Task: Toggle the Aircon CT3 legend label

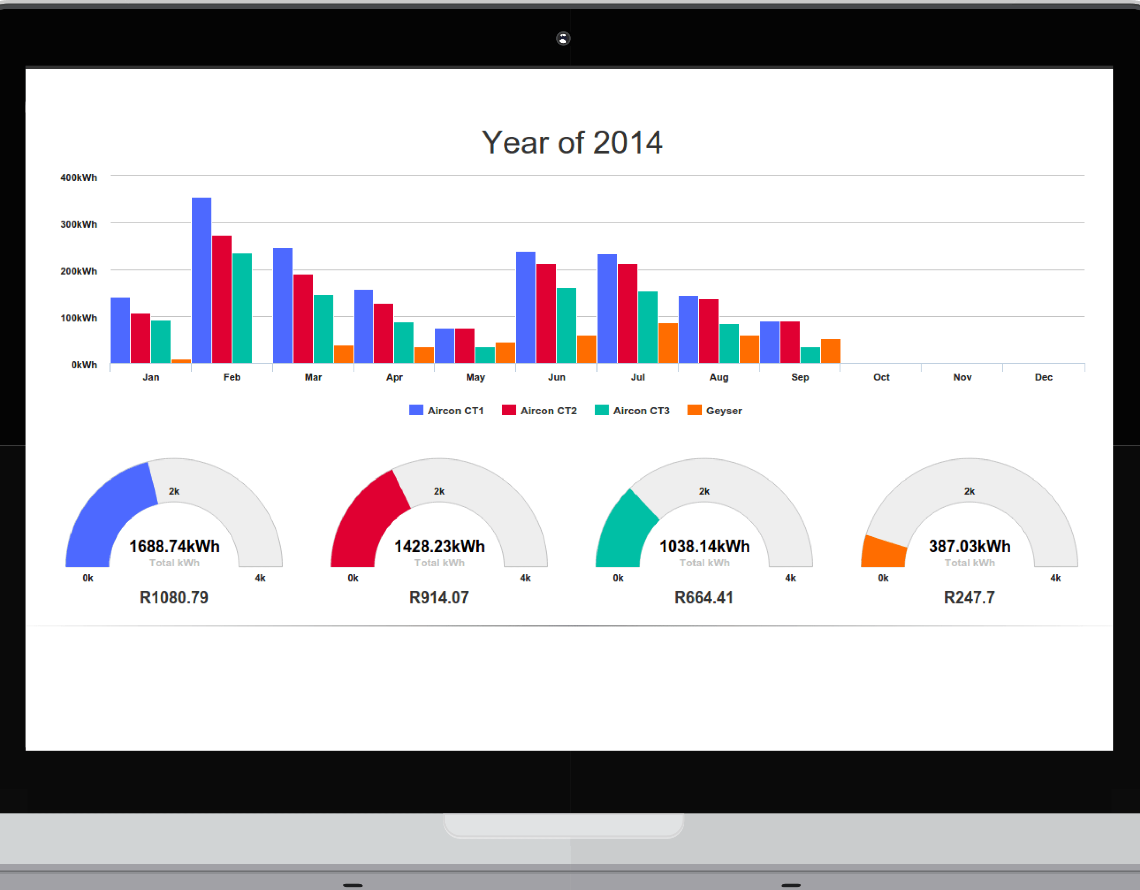Action: click(641, 411)
